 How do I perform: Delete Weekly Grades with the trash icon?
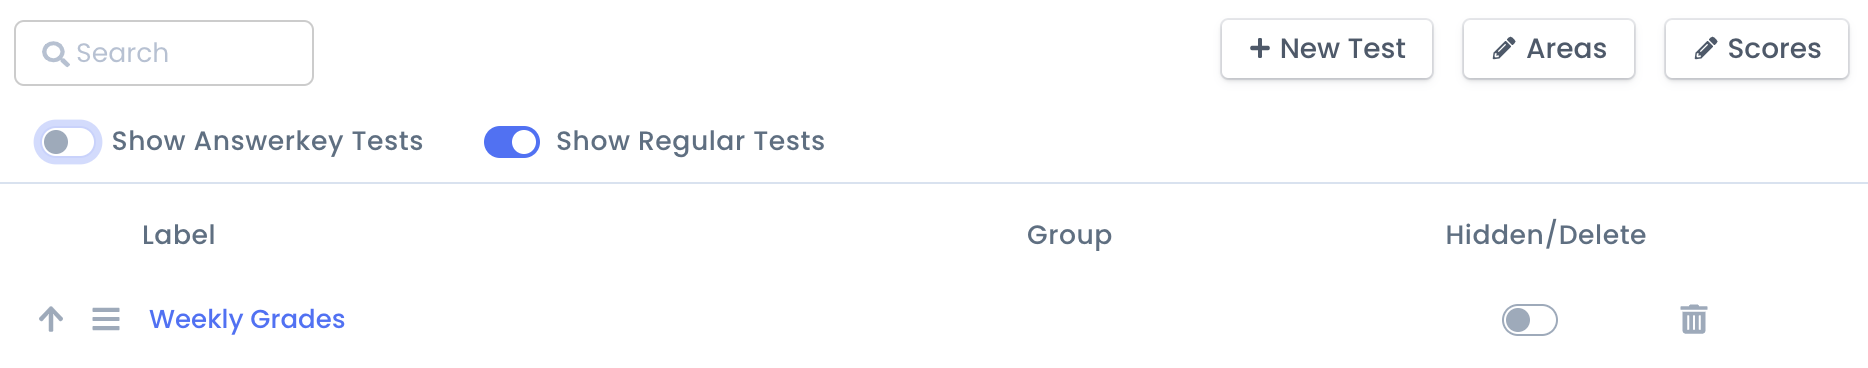click(1694, 319)
